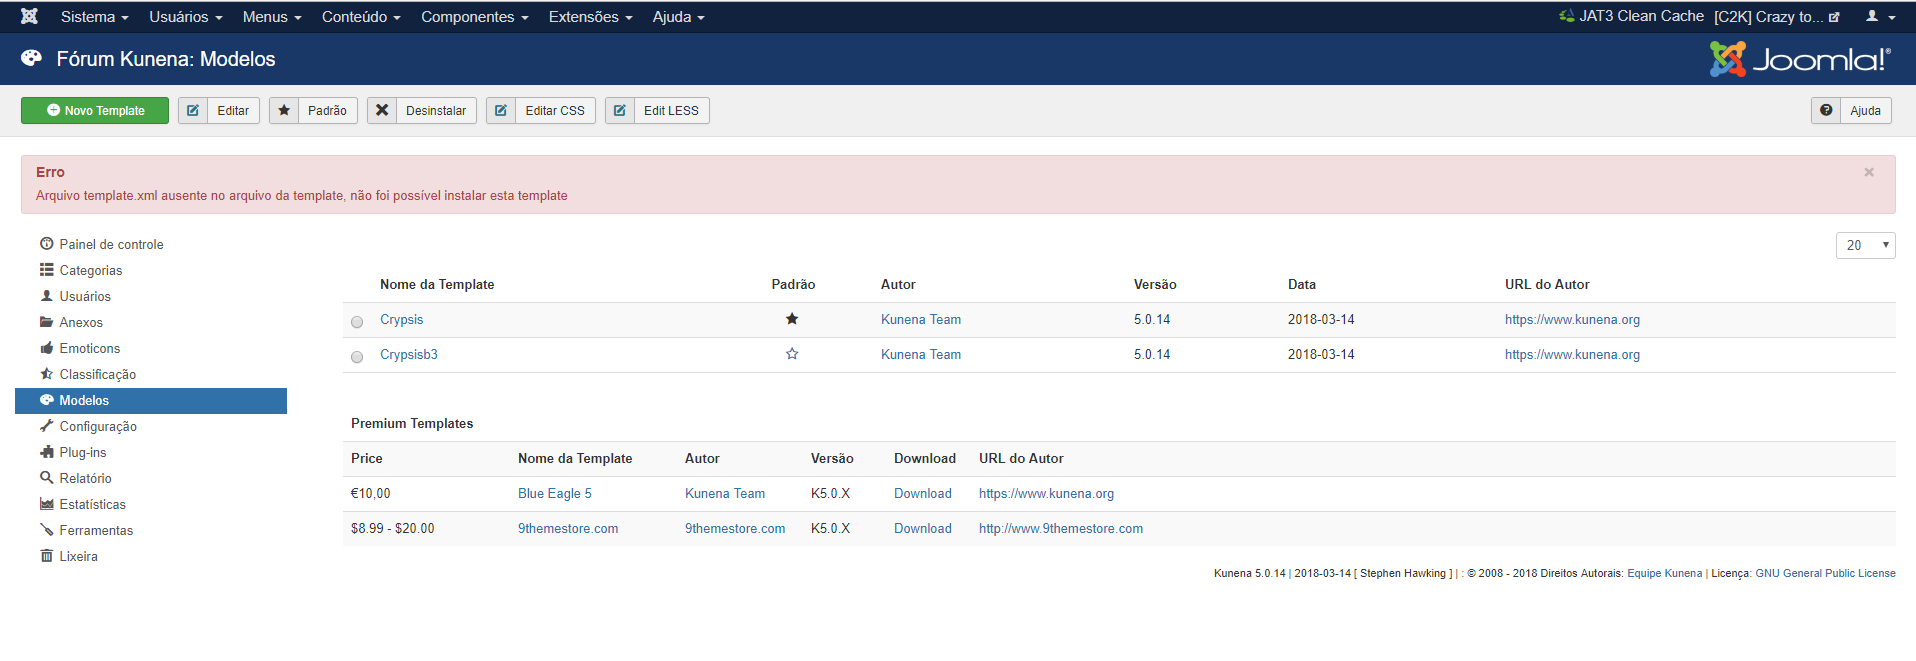Open the list limit dropdown showing 20
1916x661 pixels.
click(1865, 245)
